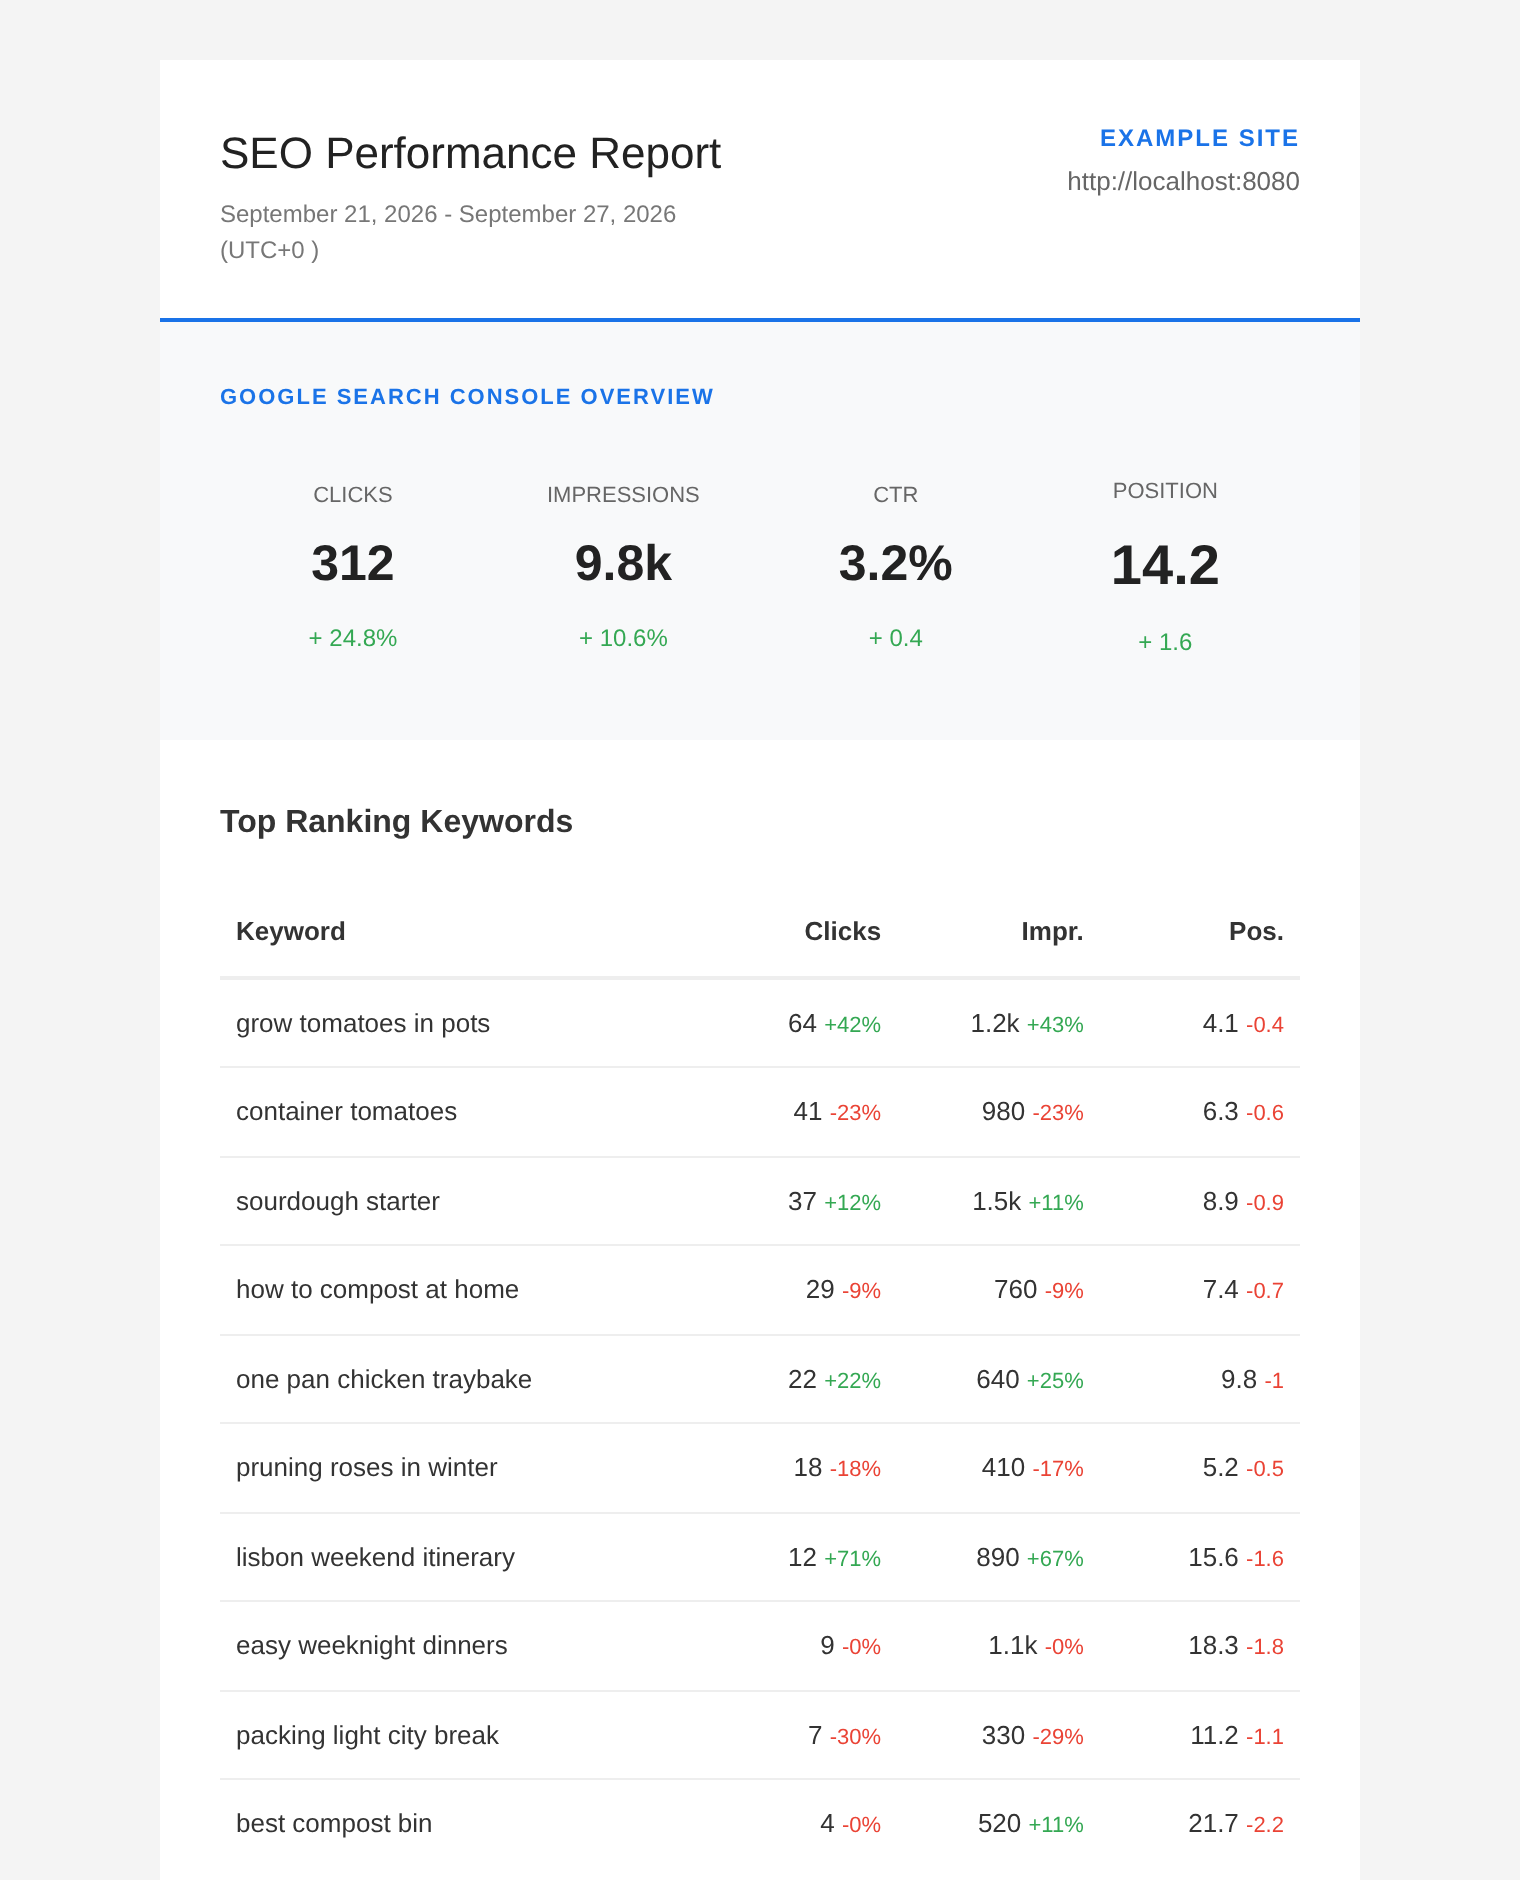Screen dimensions: 1520x1880
Task: Click the Keyword column header
Action: coord(290,931)
